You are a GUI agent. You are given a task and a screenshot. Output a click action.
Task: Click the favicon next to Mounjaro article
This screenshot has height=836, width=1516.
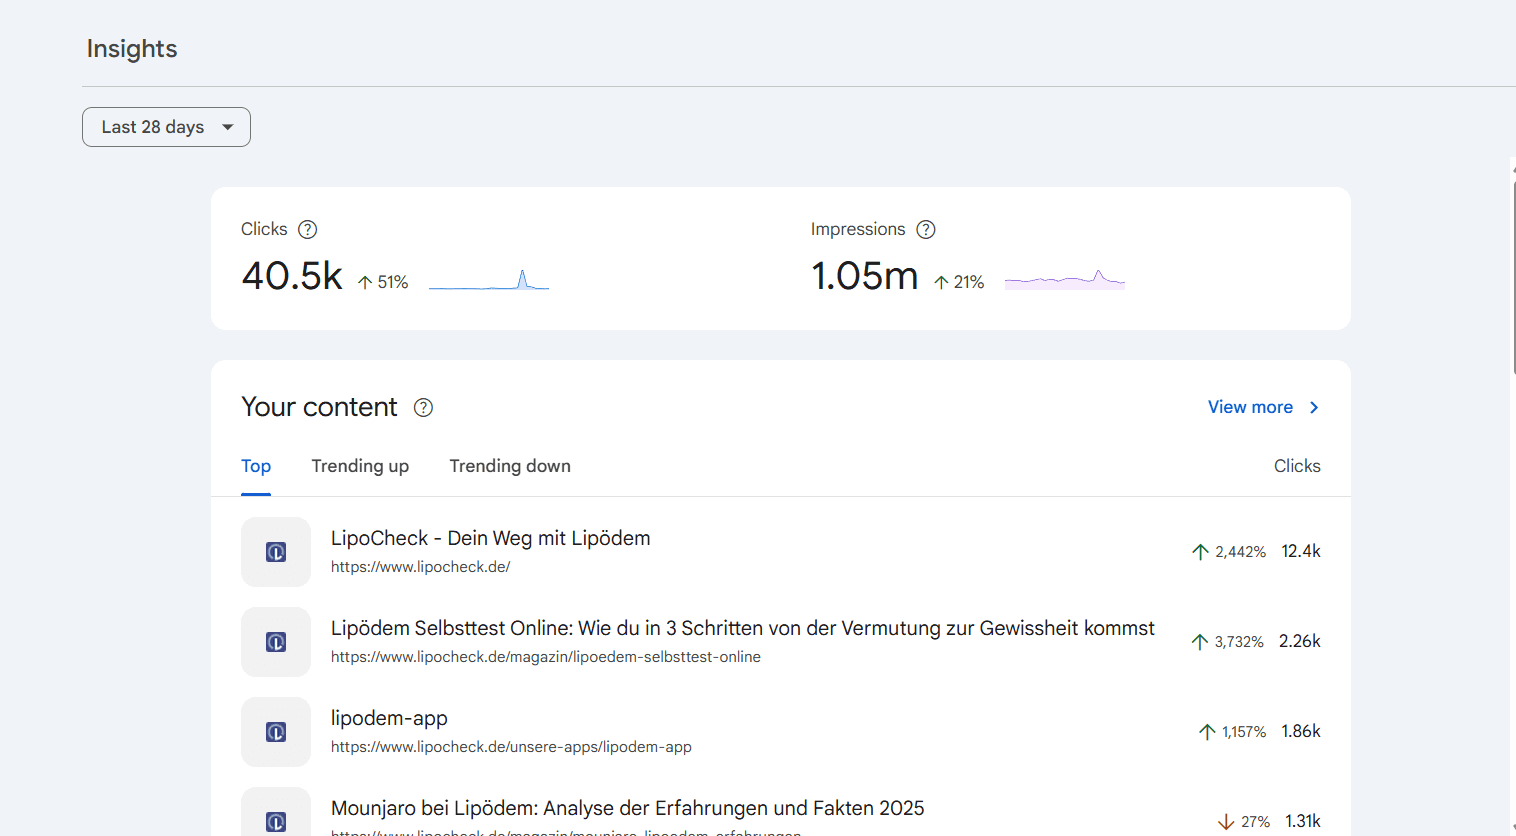(276, 820)
